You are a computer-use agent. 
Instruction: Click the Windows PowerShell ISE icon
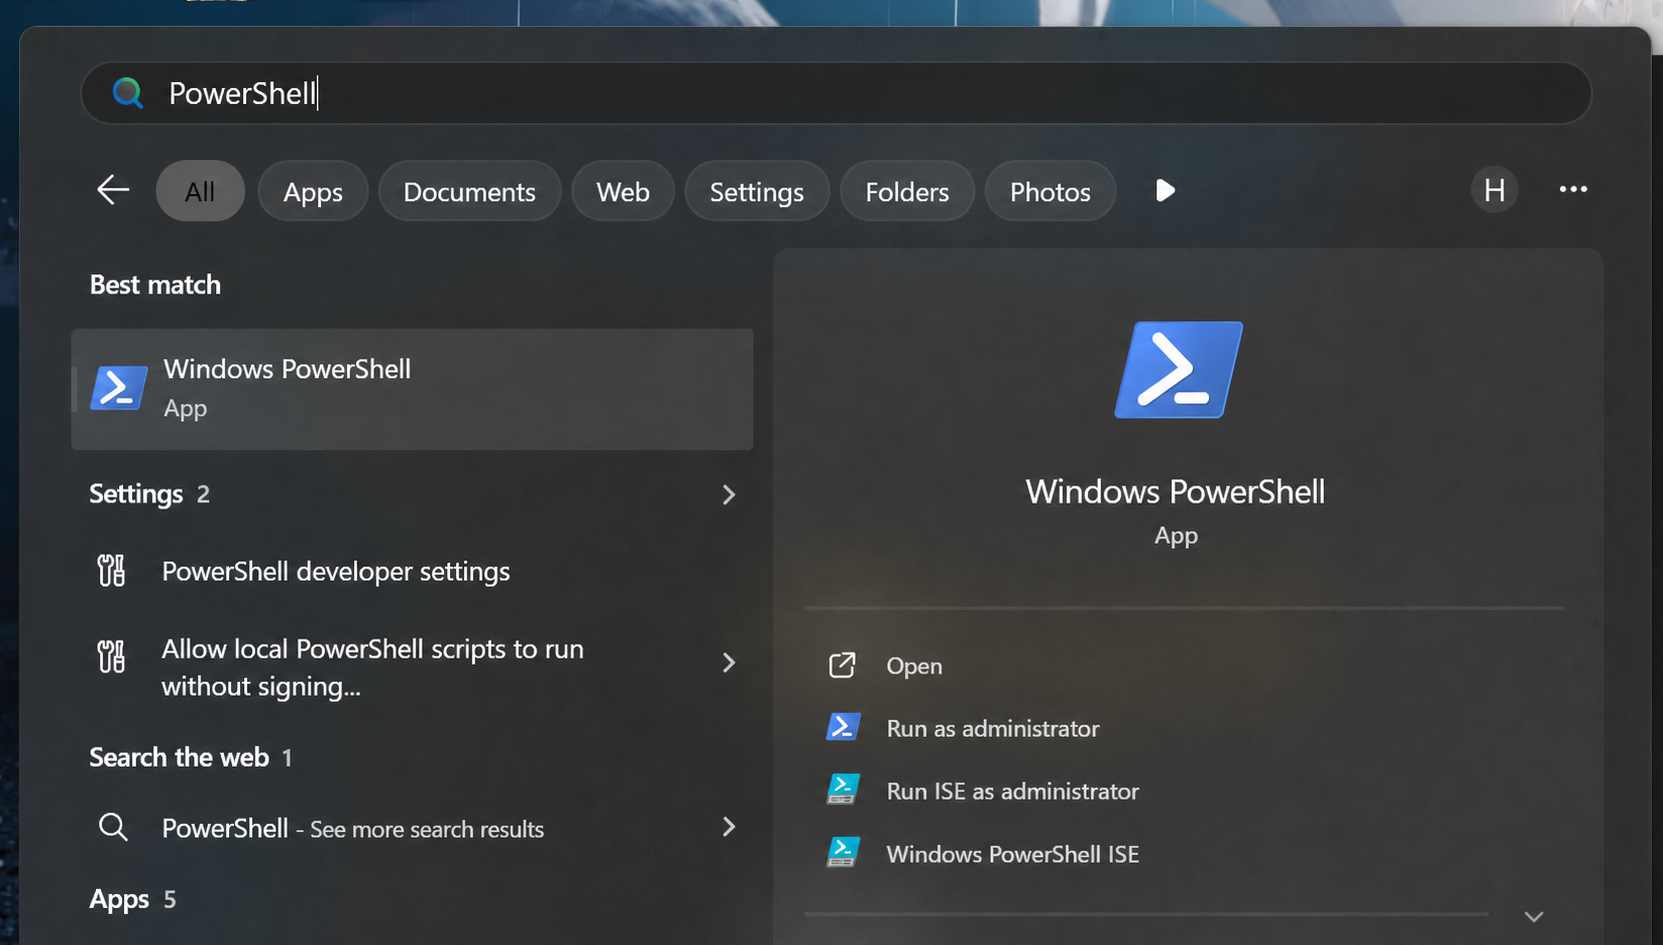pyautogui.click(x=842, y=853)
